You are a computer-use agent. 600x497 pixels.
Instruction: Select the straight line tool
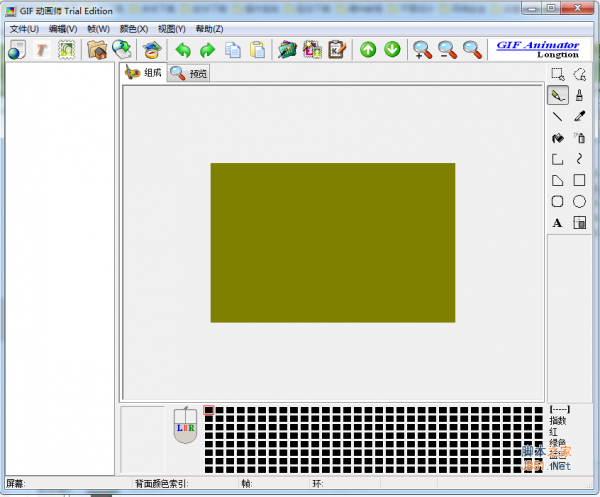click(x=558, y=117)
